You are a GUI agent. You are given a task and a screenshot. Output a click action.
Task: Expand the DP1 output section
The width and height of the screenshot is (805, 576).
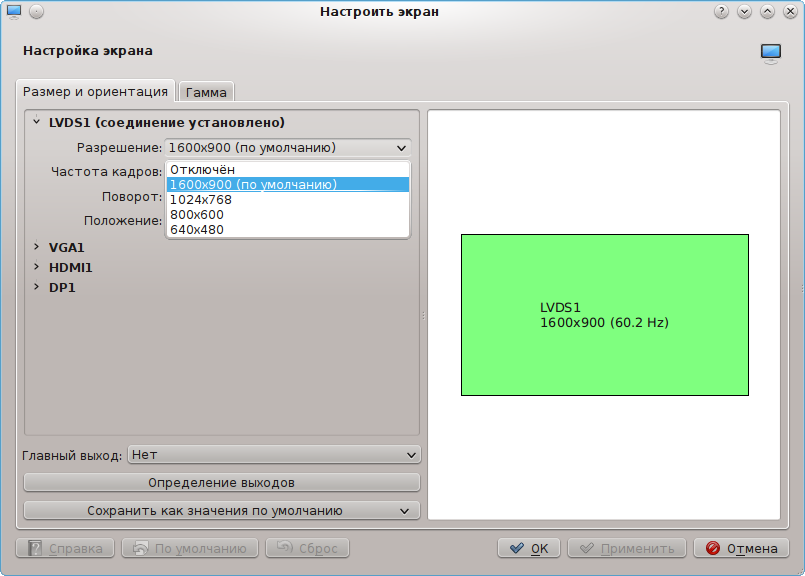[x=37, y=287]
